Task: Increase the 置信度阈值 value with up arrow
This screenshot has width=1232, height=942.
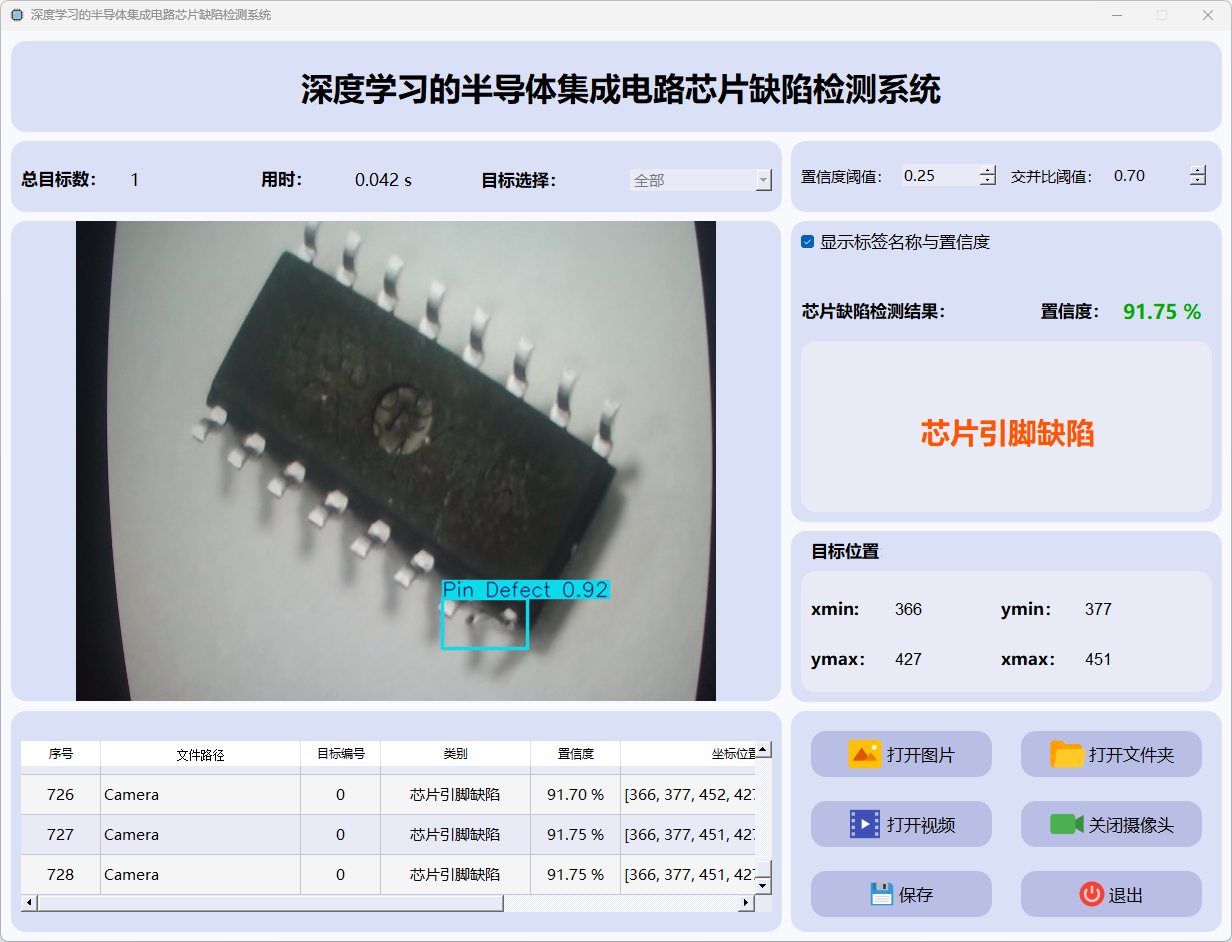Action: [988, 170]
